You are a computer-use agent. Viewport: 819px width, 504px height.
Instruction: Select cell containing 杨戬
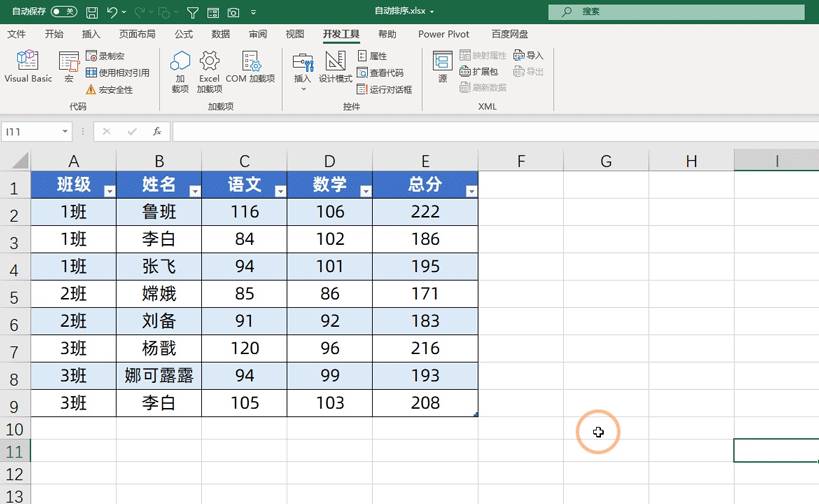[x=159, y=348]
